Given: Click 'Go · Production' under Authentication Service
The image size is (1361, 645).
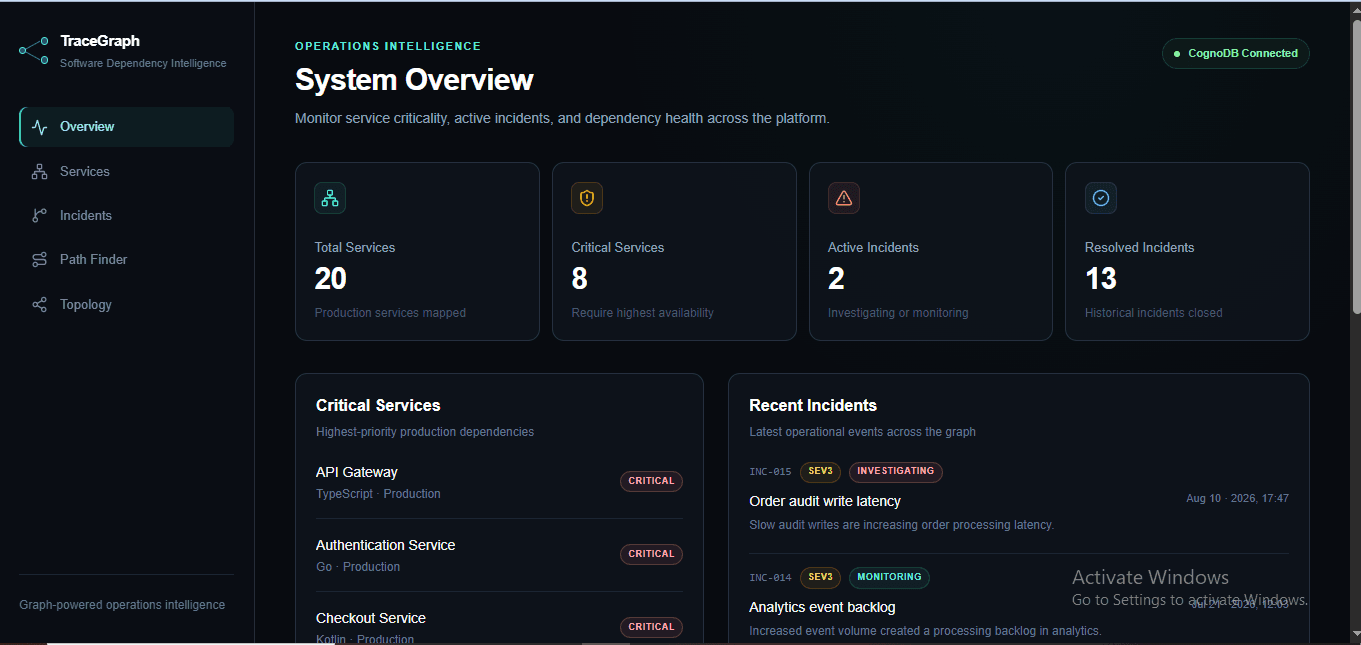Looking at the screenshot, I should tap(358, 567).
